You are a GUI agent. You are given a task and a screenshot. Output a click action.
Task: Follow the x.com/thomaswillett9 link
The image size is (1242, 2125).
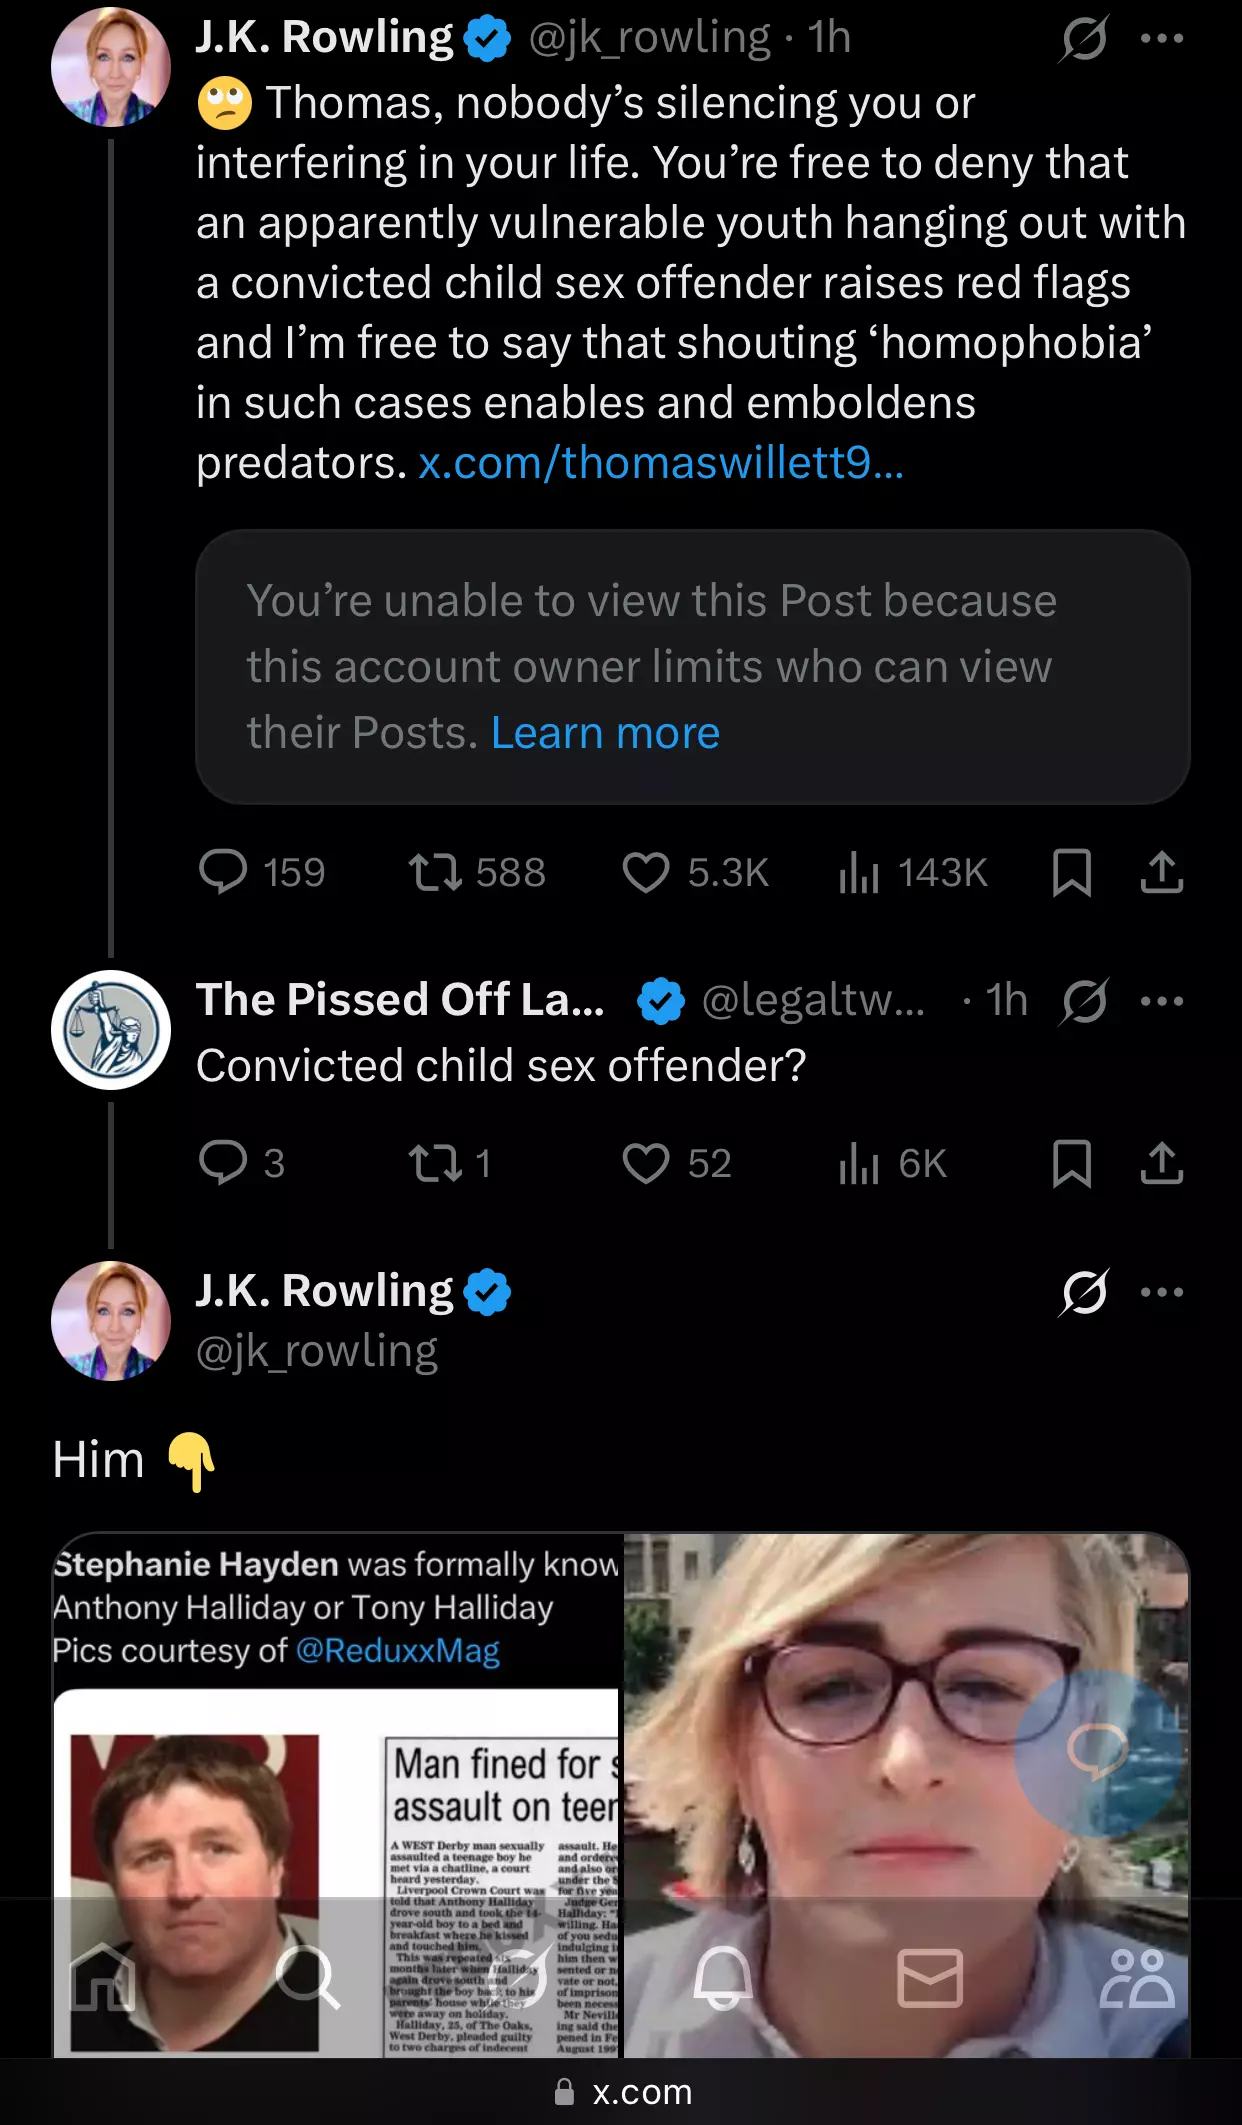coord(661,462)
